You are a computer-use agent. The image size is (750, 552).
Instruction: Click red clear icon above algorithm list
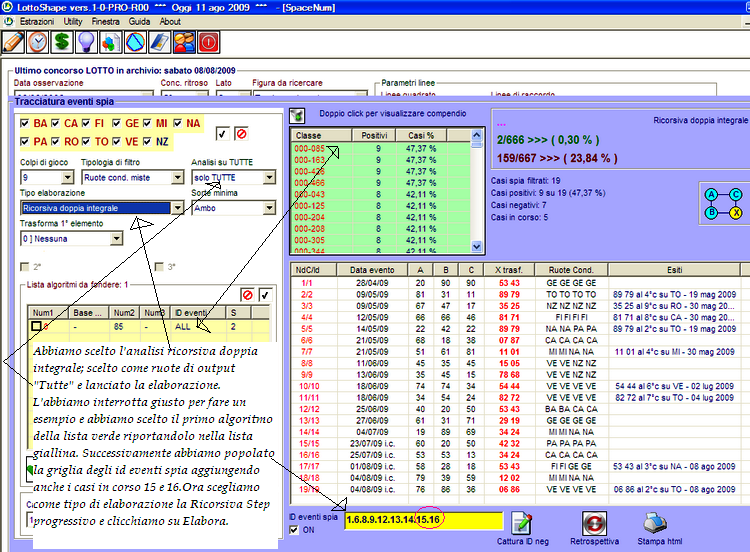(247, 295)
